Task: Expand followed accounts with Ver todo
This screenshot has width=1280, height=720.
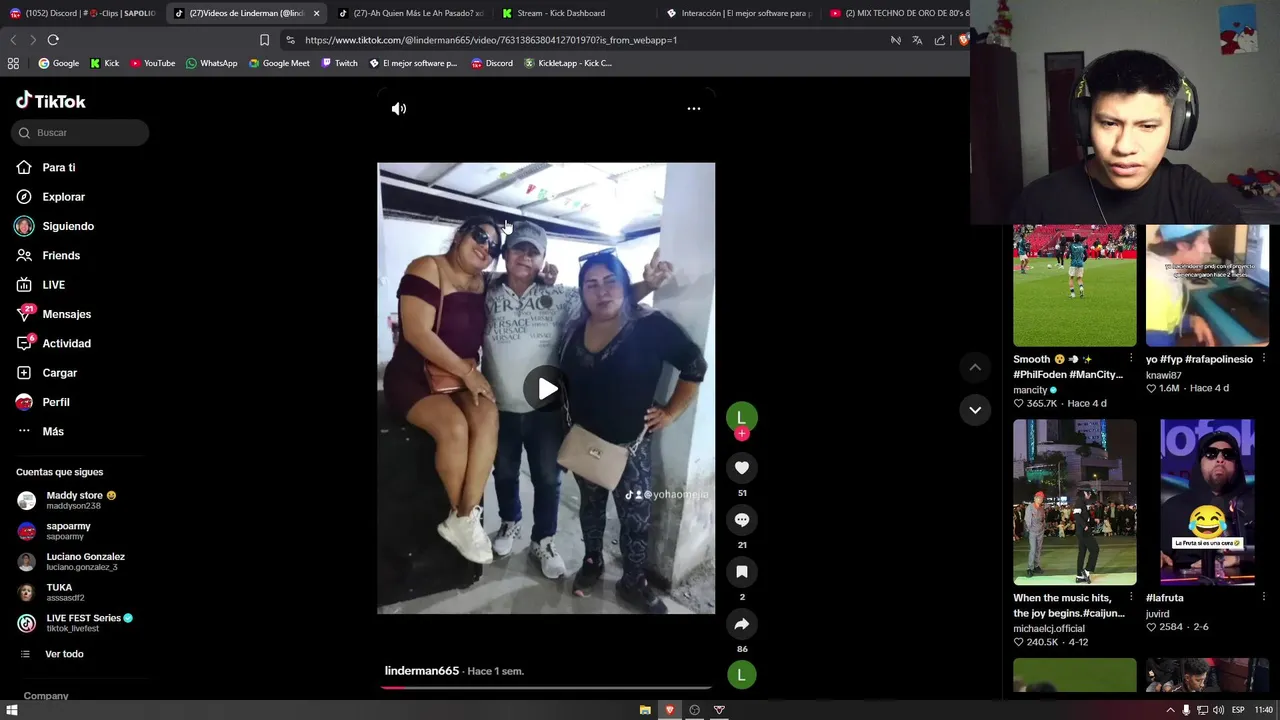Action: coord(64,654)
